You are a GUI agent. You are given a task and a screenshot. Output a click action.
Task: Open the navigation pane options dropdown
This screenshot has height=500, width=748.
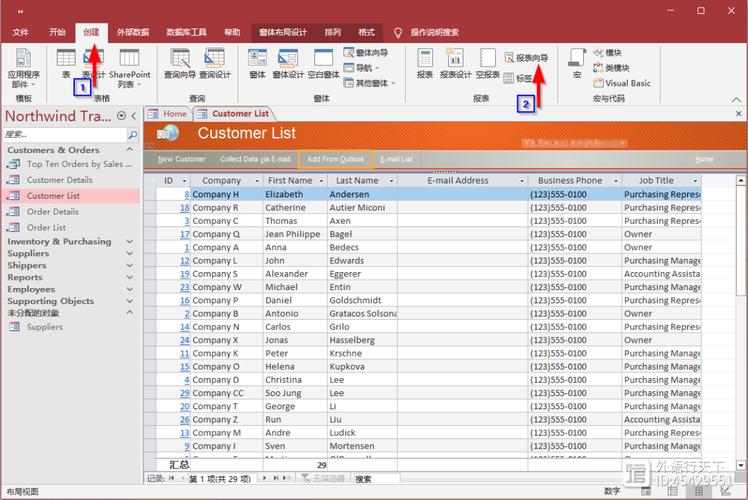[122, 115]
